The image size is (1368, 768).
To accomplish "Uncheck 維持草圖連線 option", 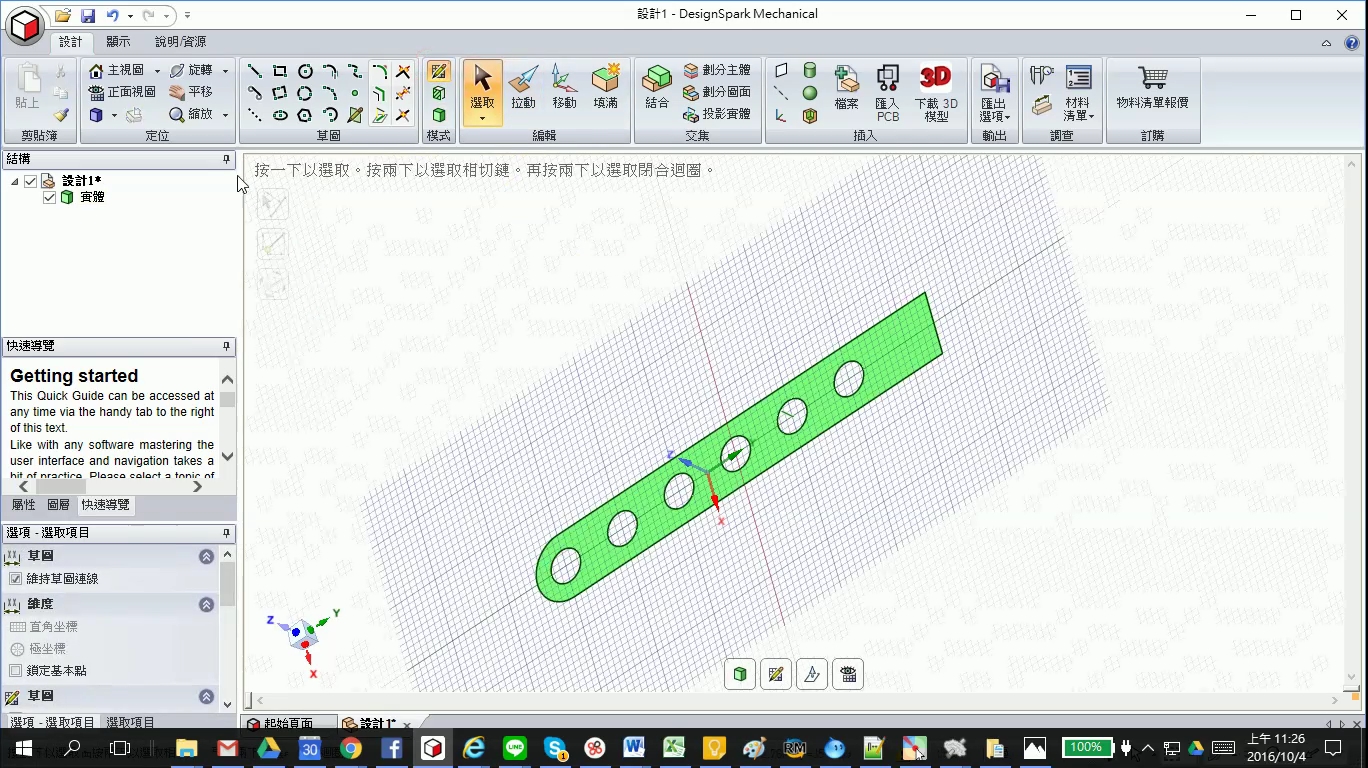I will [x=15, y=579].
